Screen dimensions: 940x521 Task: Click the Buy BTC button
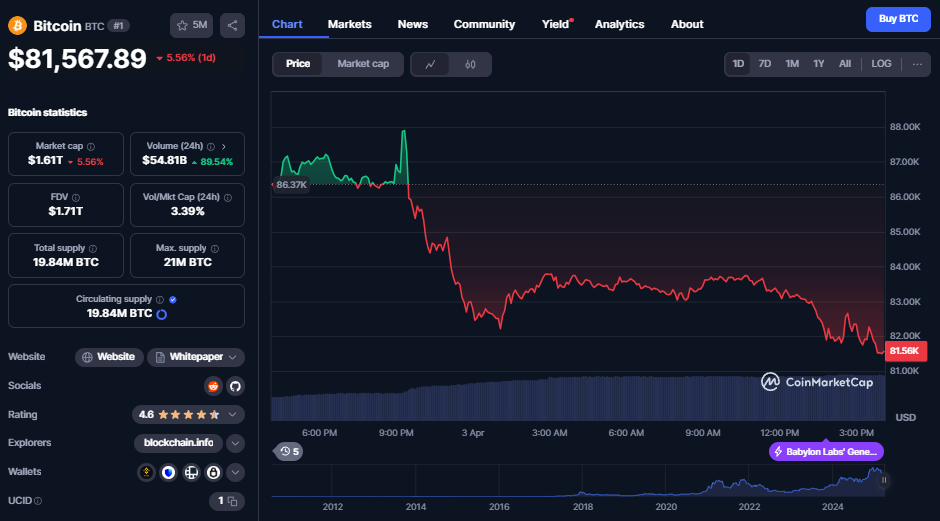(898, 19)
